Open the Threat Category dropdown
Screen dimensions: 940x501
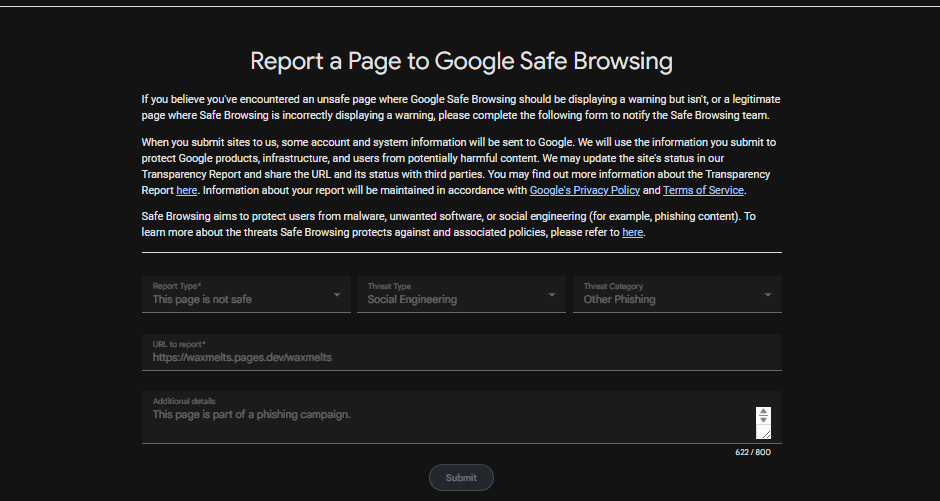[677, 294]
